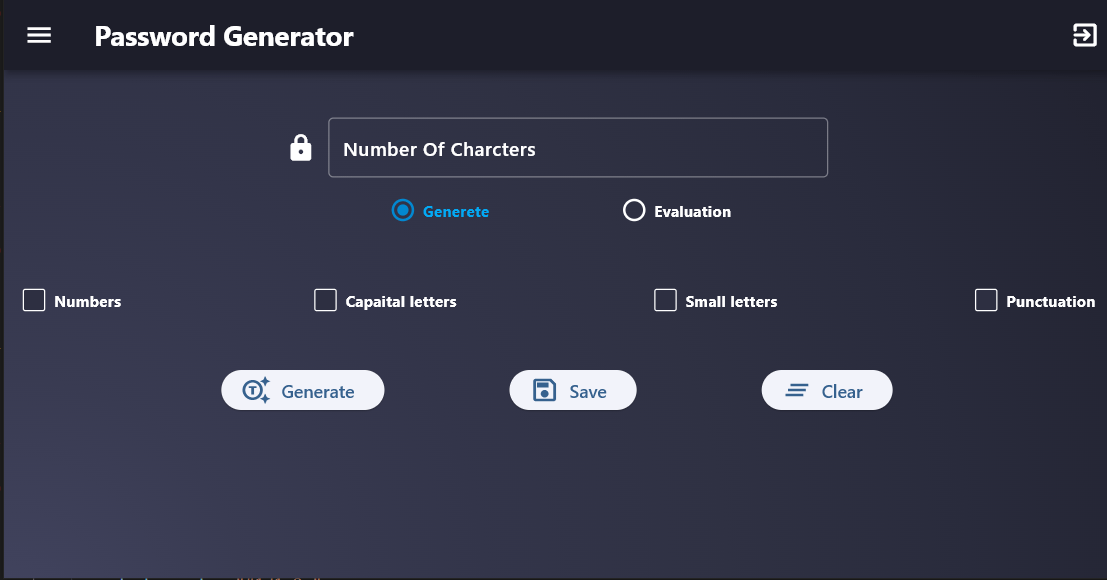Select the Generete radio button
The height and width of the screenshot is (580, 1107).
[x=403, y=211]
